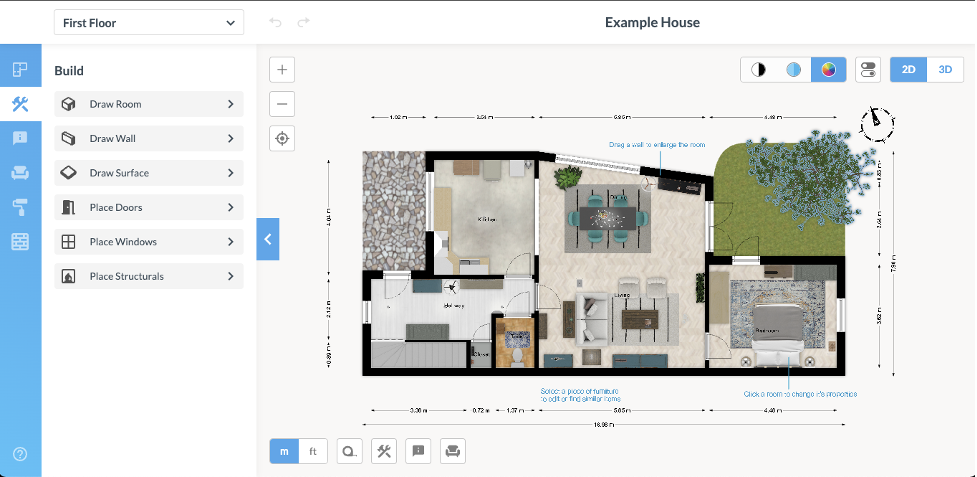Open the Furnish sofa sidebar tab
Viewport: 977px width, 477px height.
(x=20, y=173)
